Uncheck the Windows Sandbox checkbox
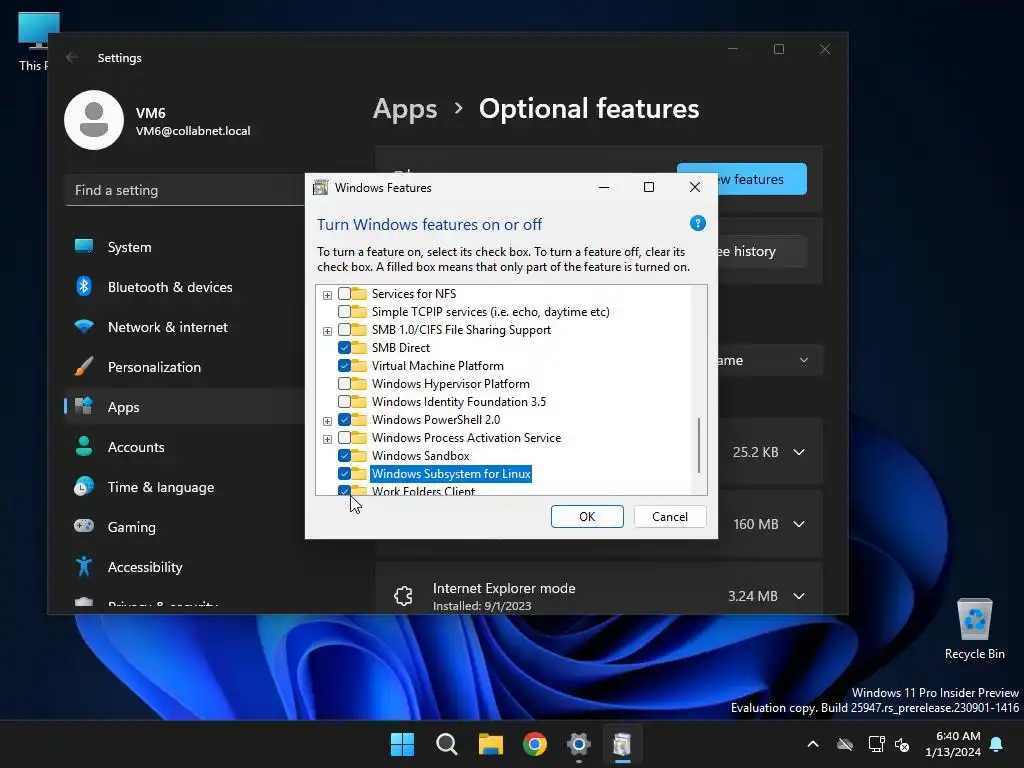The height and width of the screenshot is (768, 1024). tap(344, 455)
